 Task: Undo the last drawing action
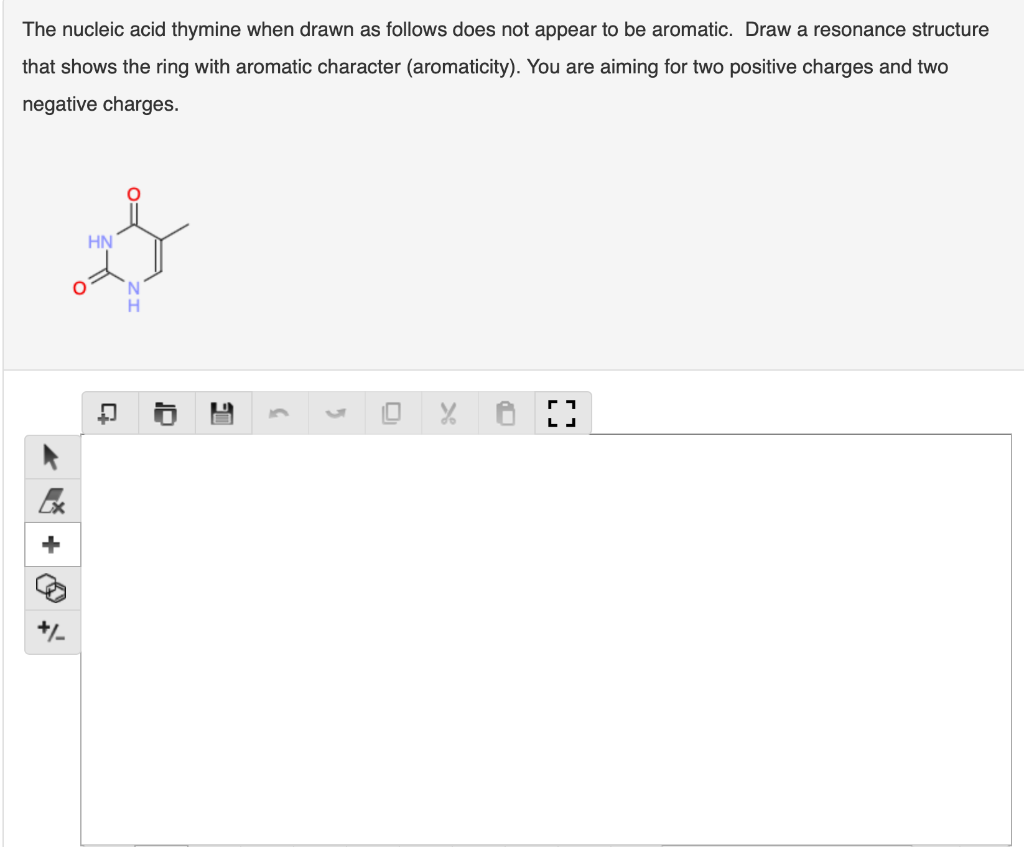coord(280,412)
